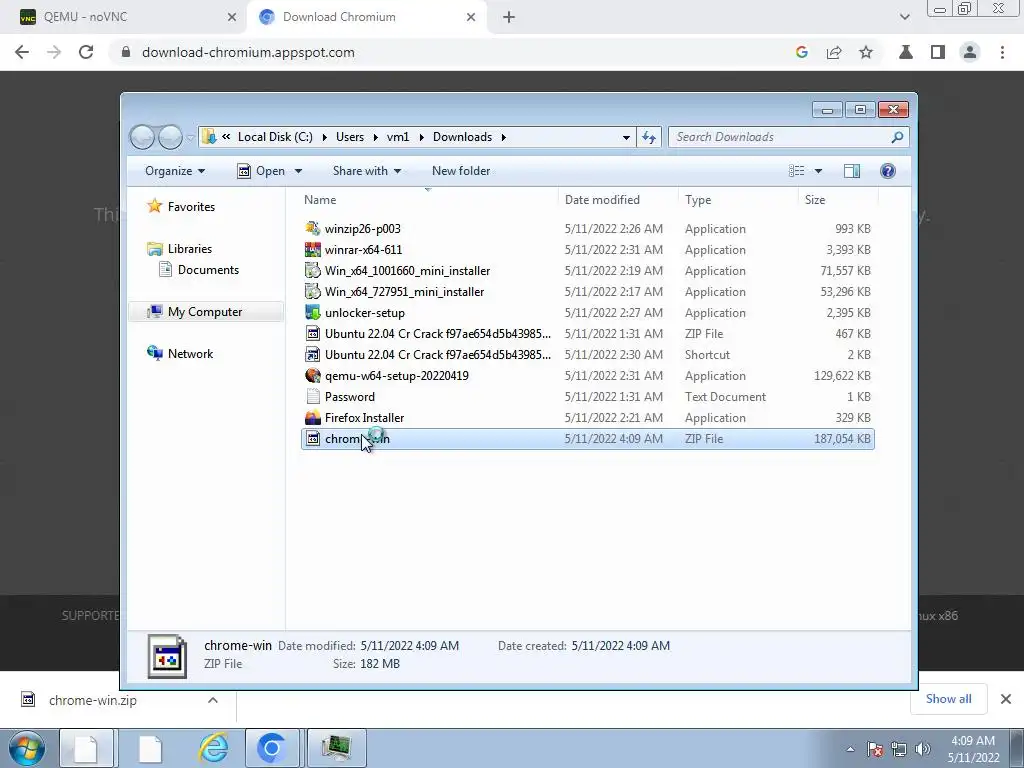Click the Local Disk (C:) breadcrumb
Viewport: 1024px width, 768px height.
click(x=275, y=137)
